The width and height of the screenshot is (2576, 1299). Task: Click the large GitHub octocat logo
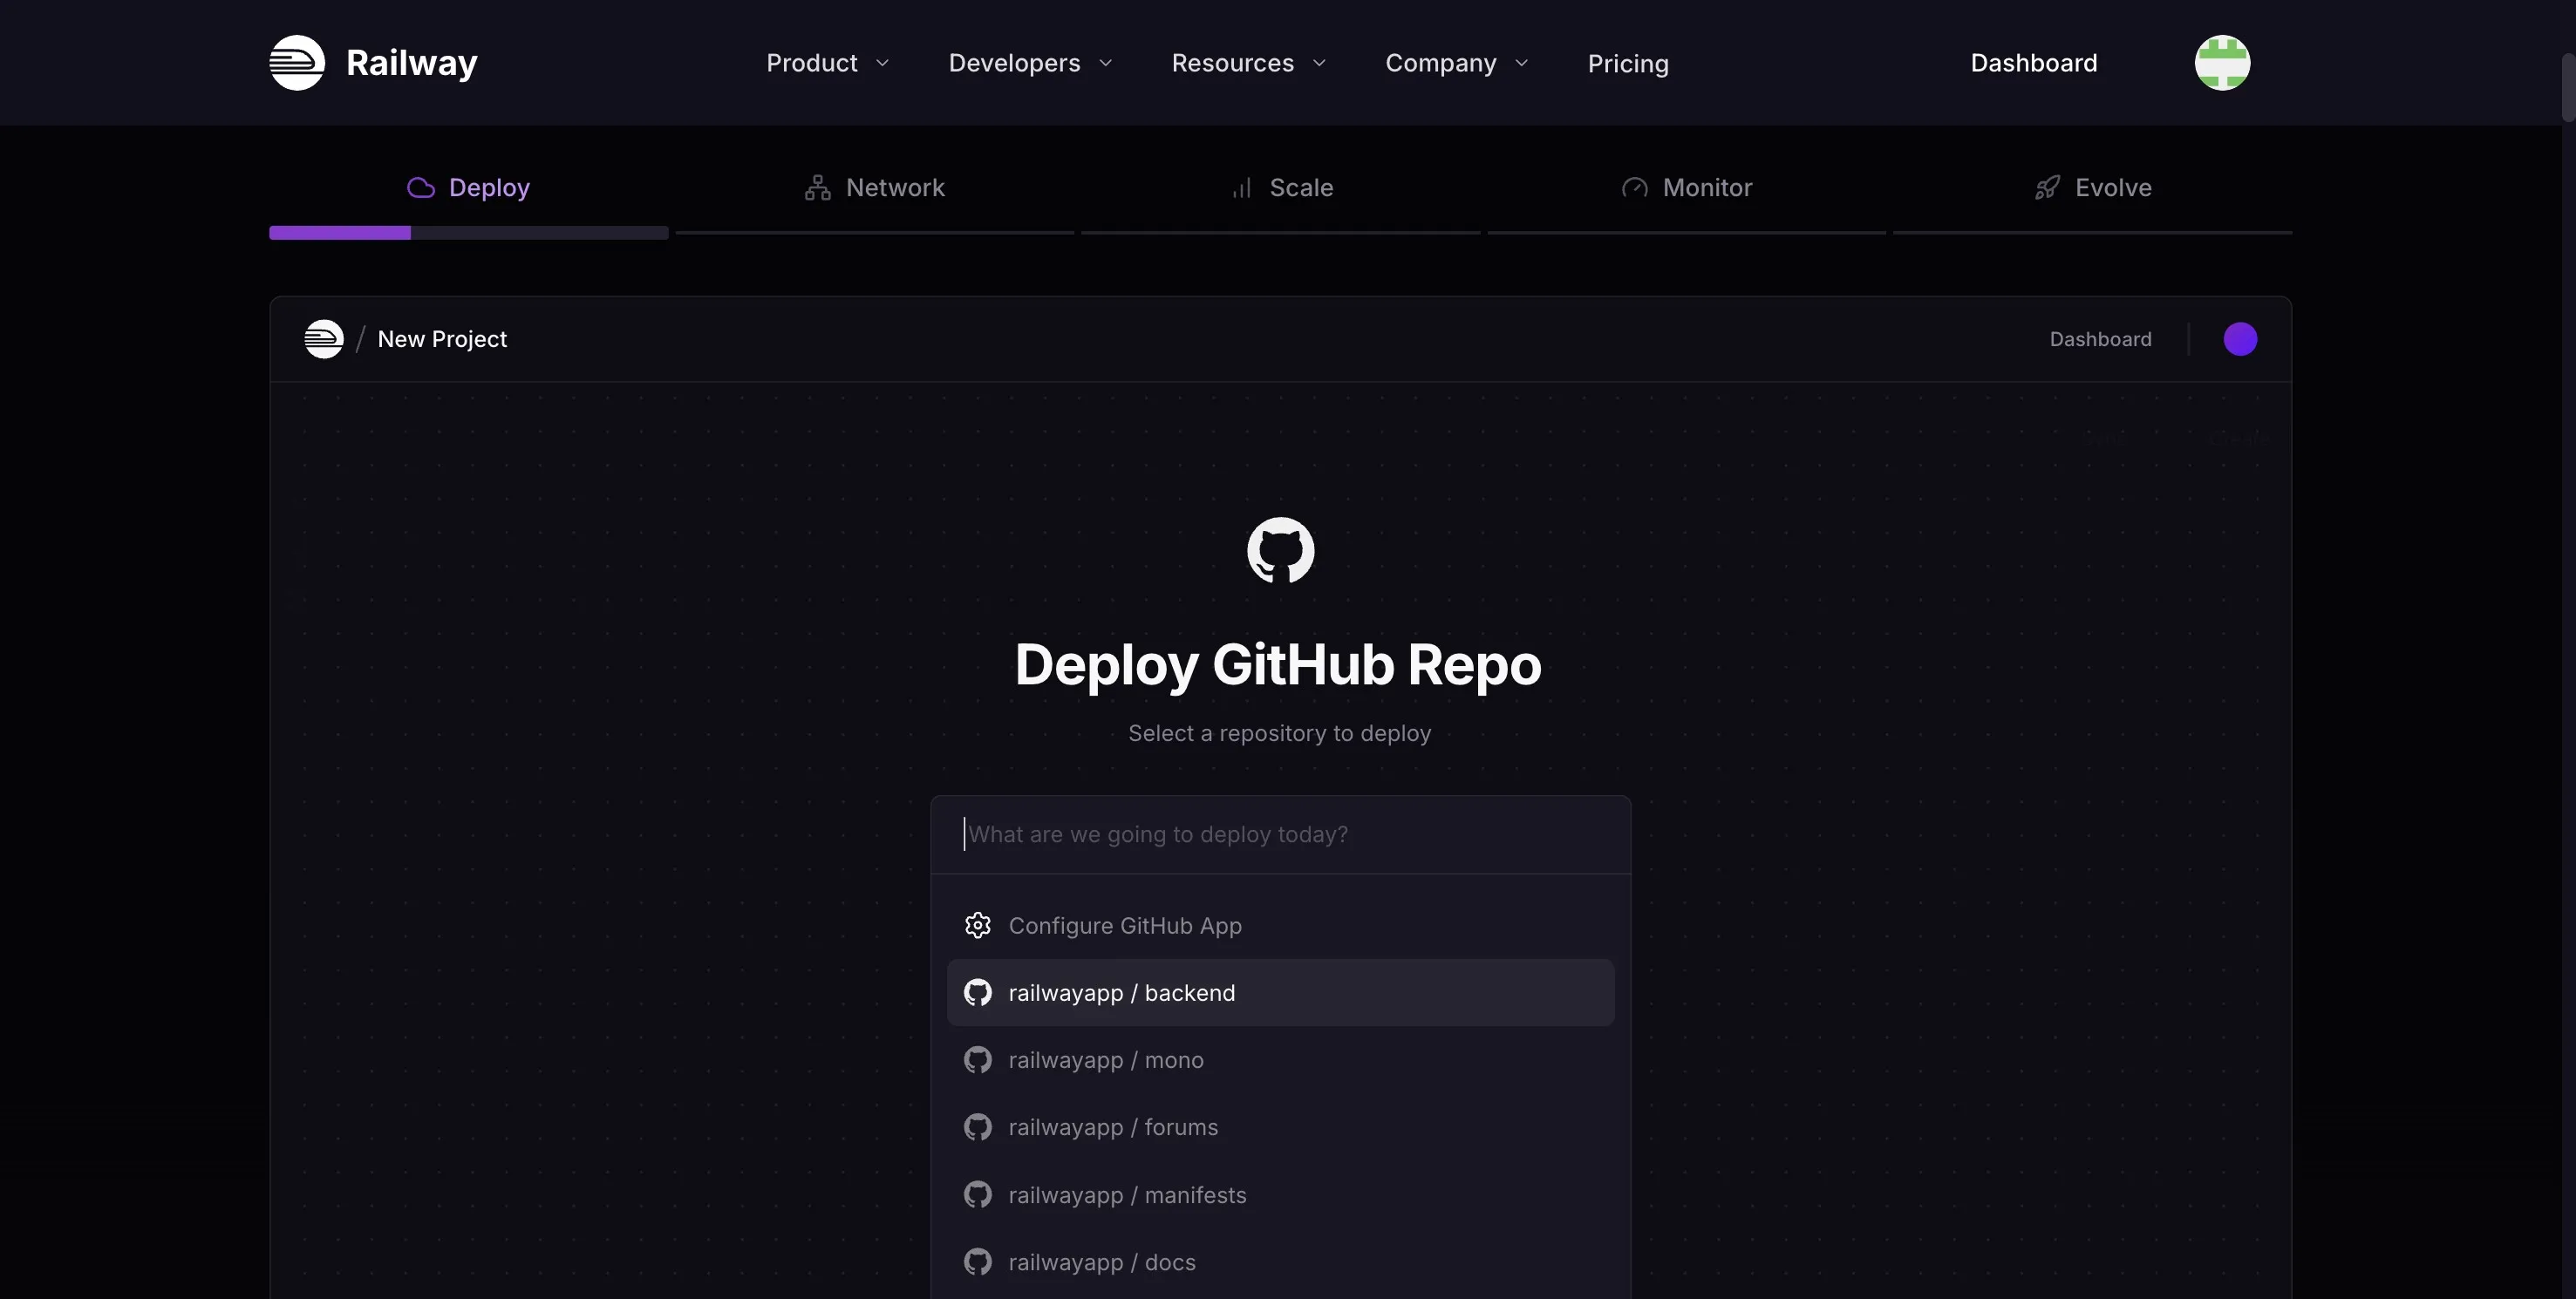tap(1280, 550)
